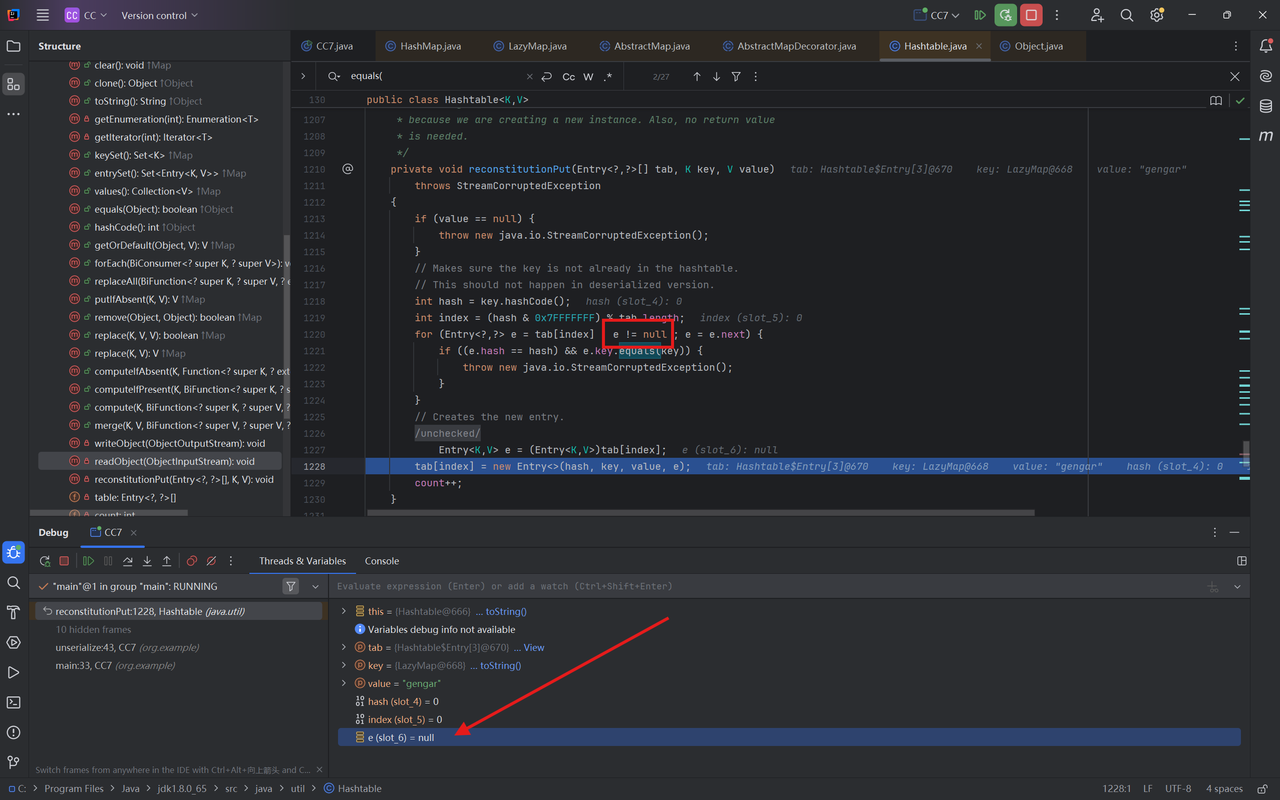Open the CC7 run configuration dropdown
The height and width of the screenshot is (800, 1280).
coord(938,15)
